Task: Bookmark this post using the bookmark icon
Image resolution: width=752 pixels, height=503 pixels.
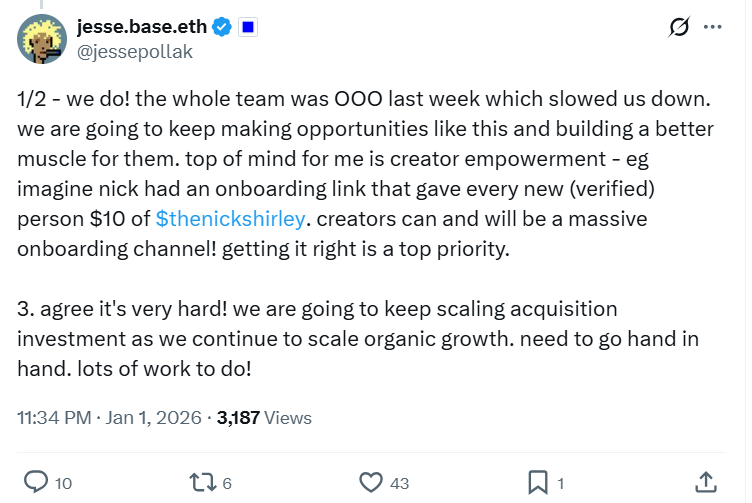Action: (538, 483)
